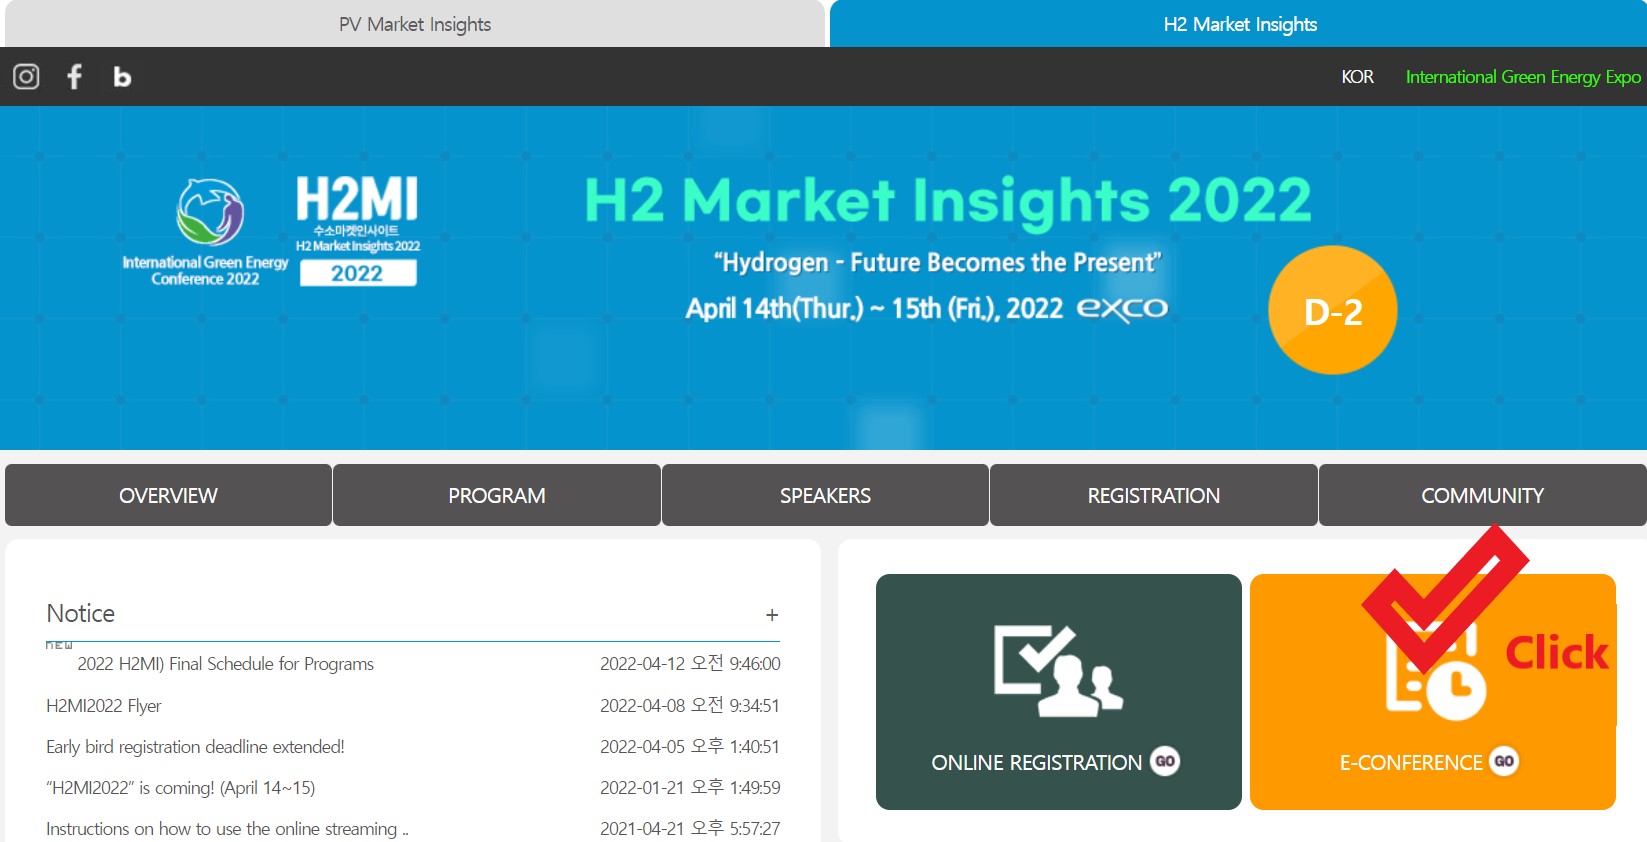1647x842 pixels.
Task: Open the blog 'b' social icon
Action: [x=122, y=77]
